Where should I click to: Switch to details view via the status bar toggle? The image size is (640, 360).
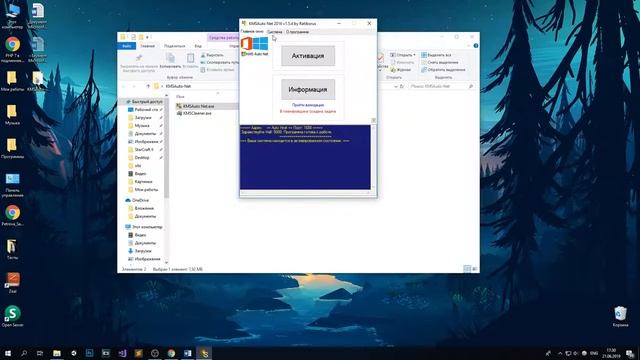pyautogui.click(x=467, y=269)
